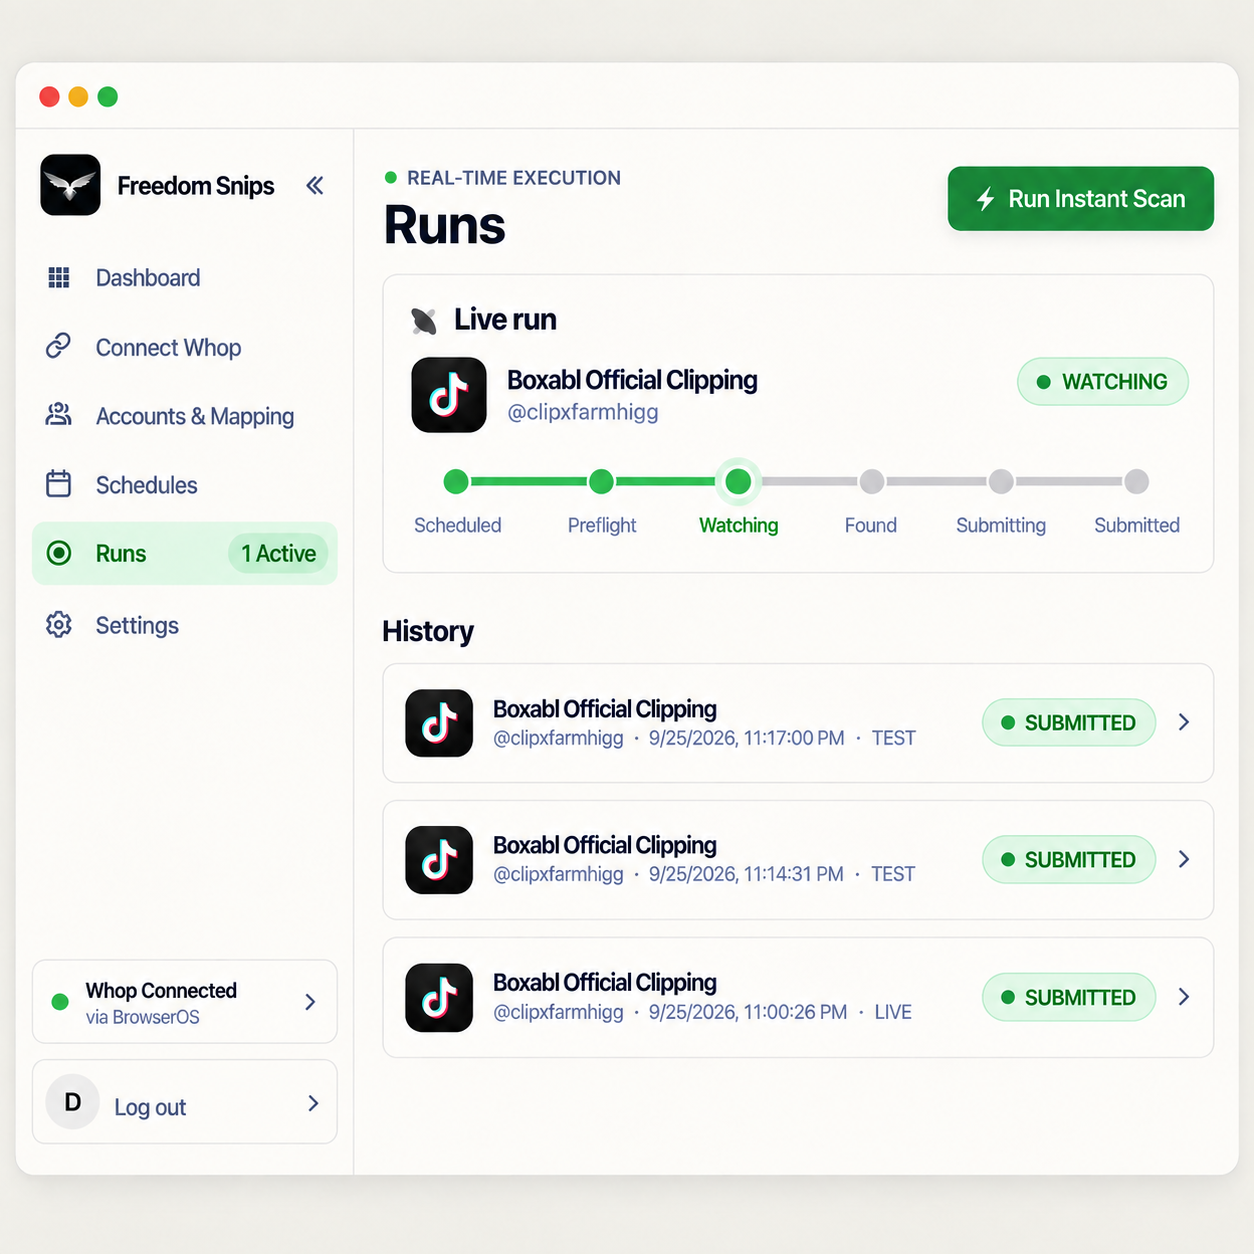Open Accounts & Mapping
The image size is (1254, 1254).
(195, 416)
